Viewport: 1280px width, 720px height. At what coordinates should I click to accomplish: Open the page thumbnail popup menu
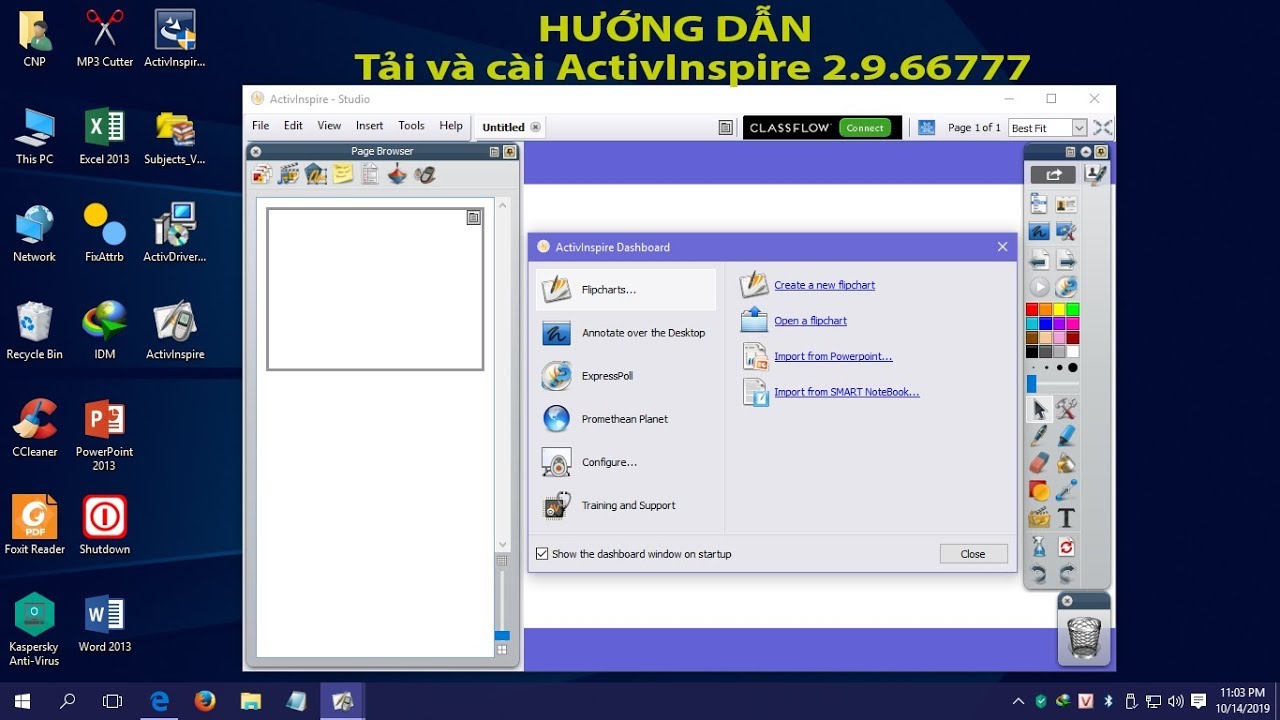[474, 217]
